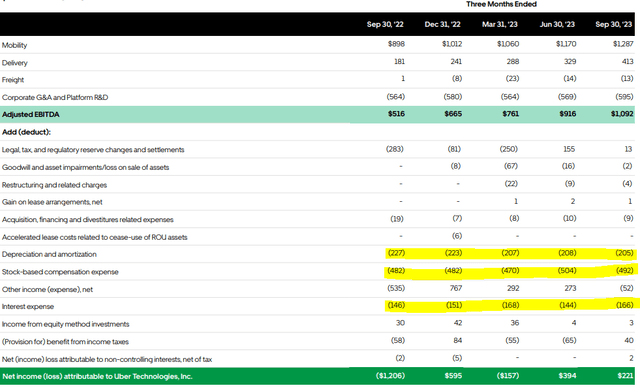Click income taxes value 84
Image resolution: width=640 pixels, height=388 pixels.
pyautogui.click(x=458, y=340)
